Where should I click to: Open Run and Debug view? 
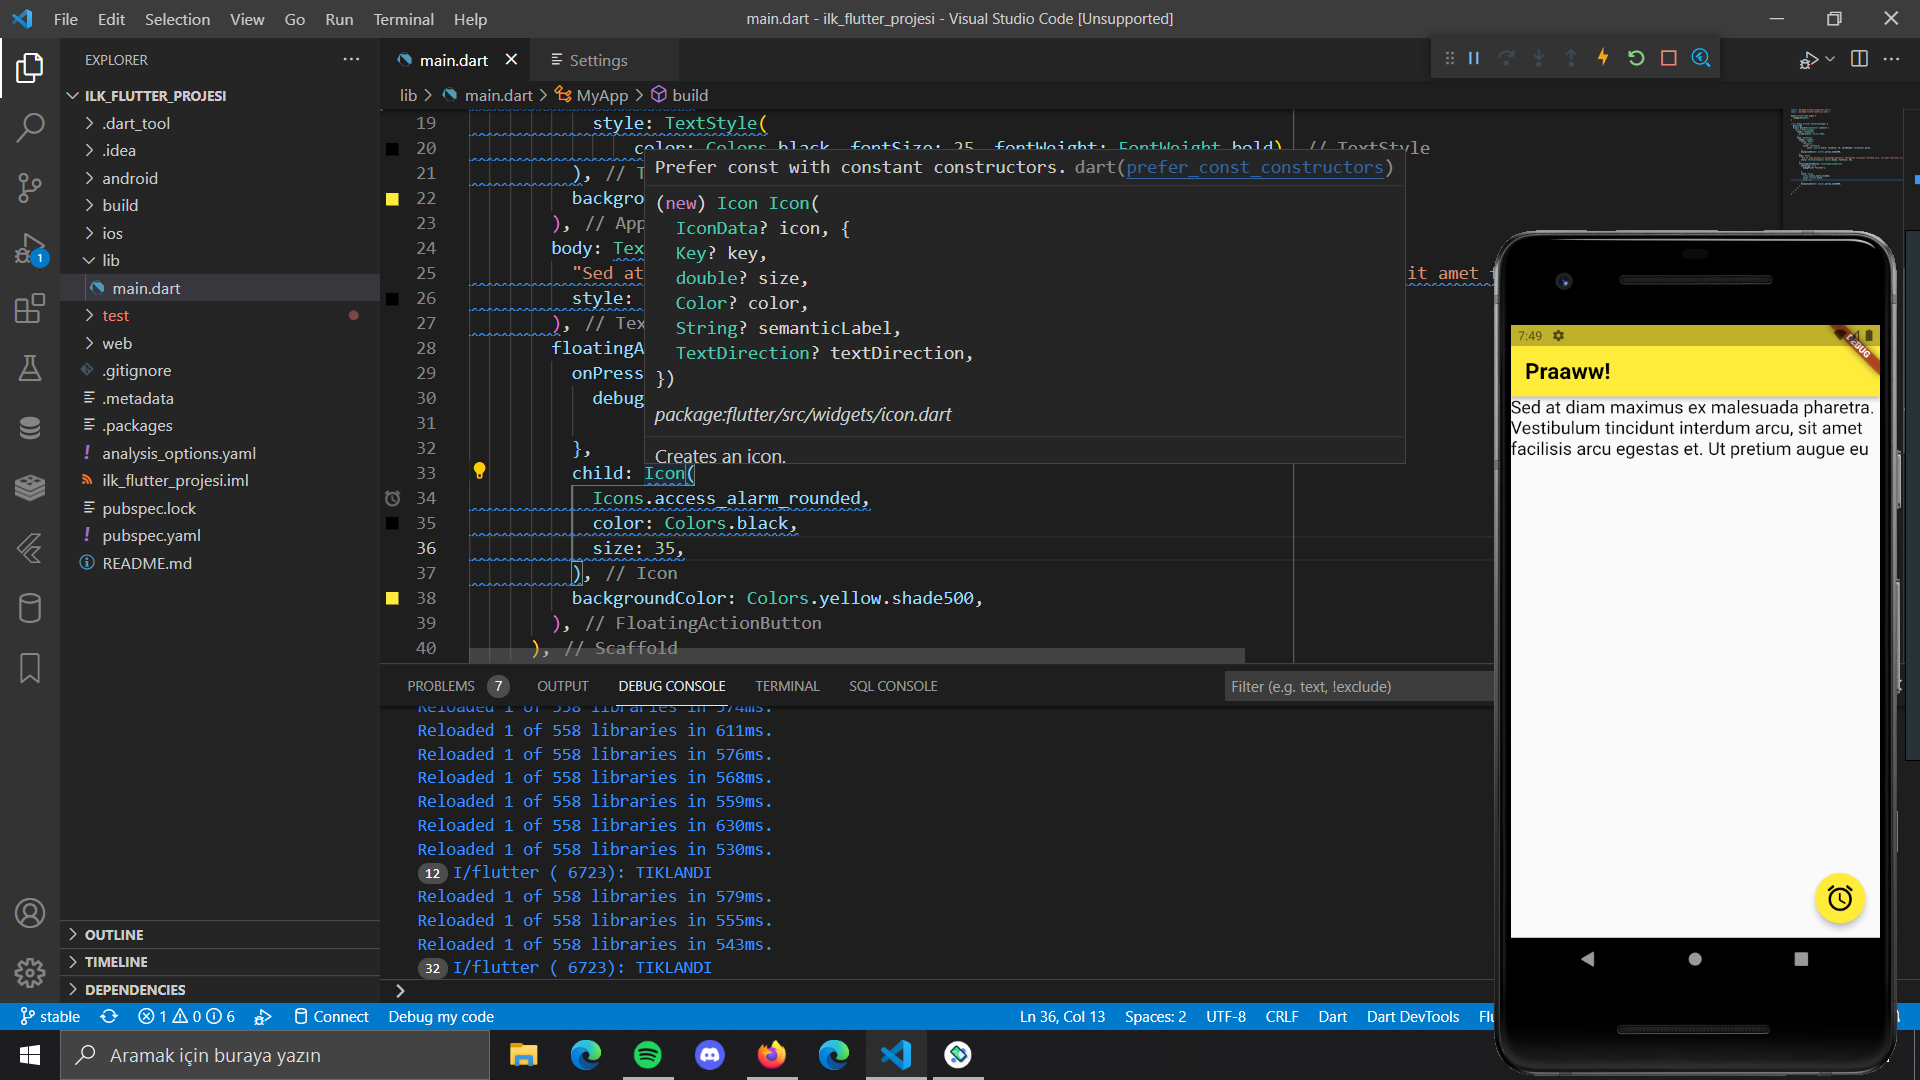coord(30,248)
